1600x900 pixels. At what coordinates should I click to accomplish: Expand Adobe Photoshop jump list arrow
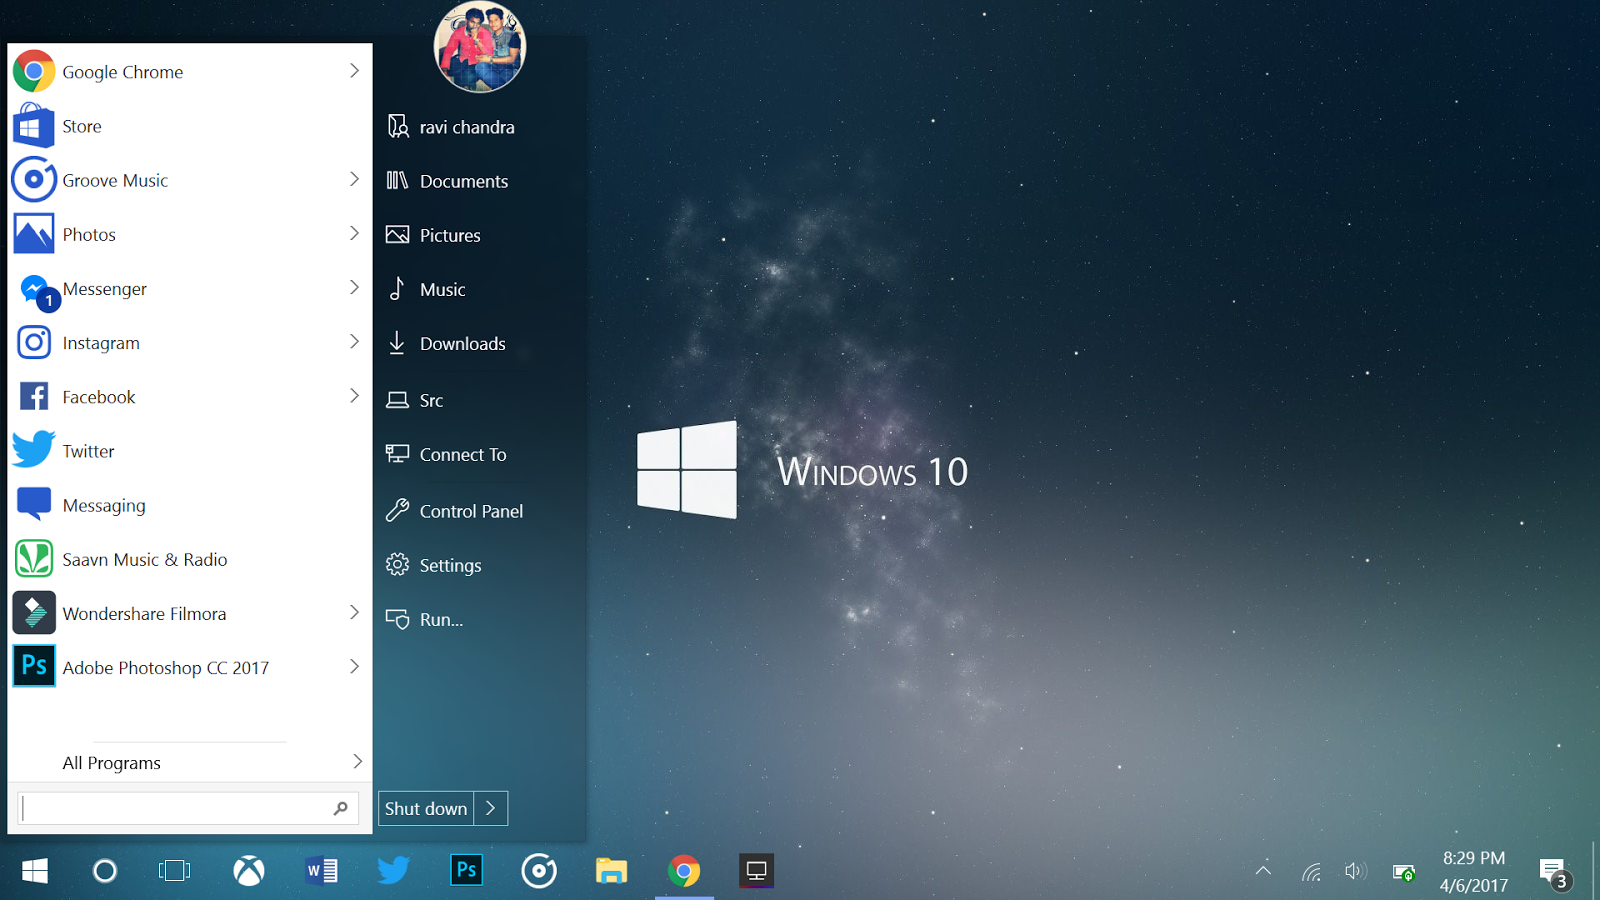click(354, 666)
